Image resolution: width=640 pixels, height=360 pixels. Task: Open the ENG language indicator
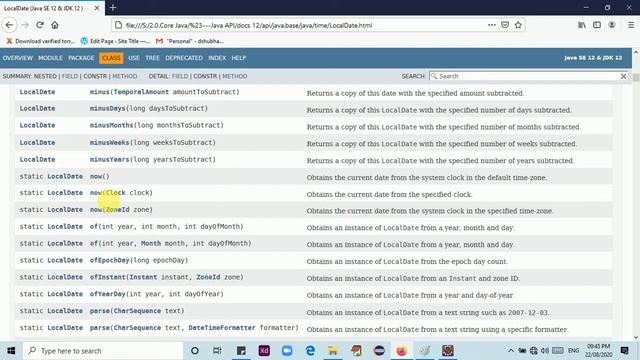pos(573,351)
